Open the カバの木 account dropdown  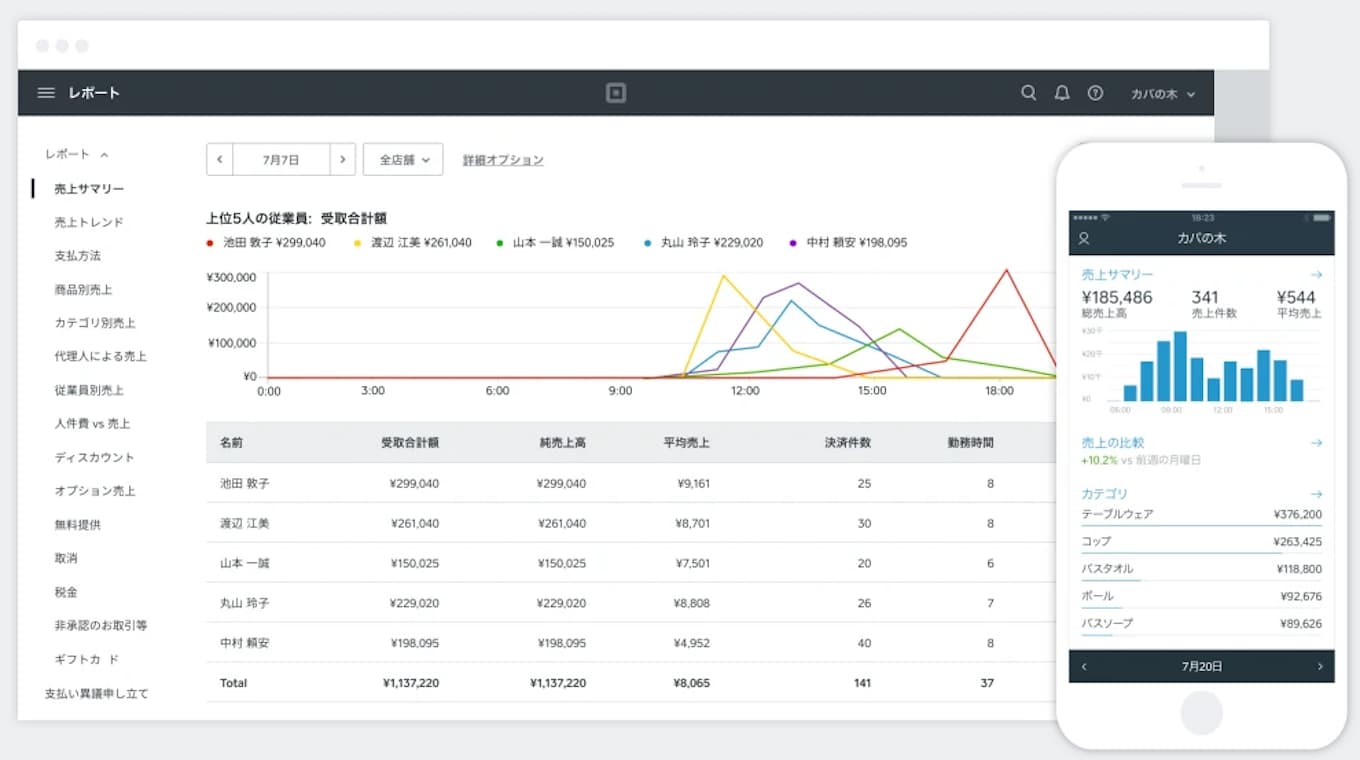click(1162, 94)
